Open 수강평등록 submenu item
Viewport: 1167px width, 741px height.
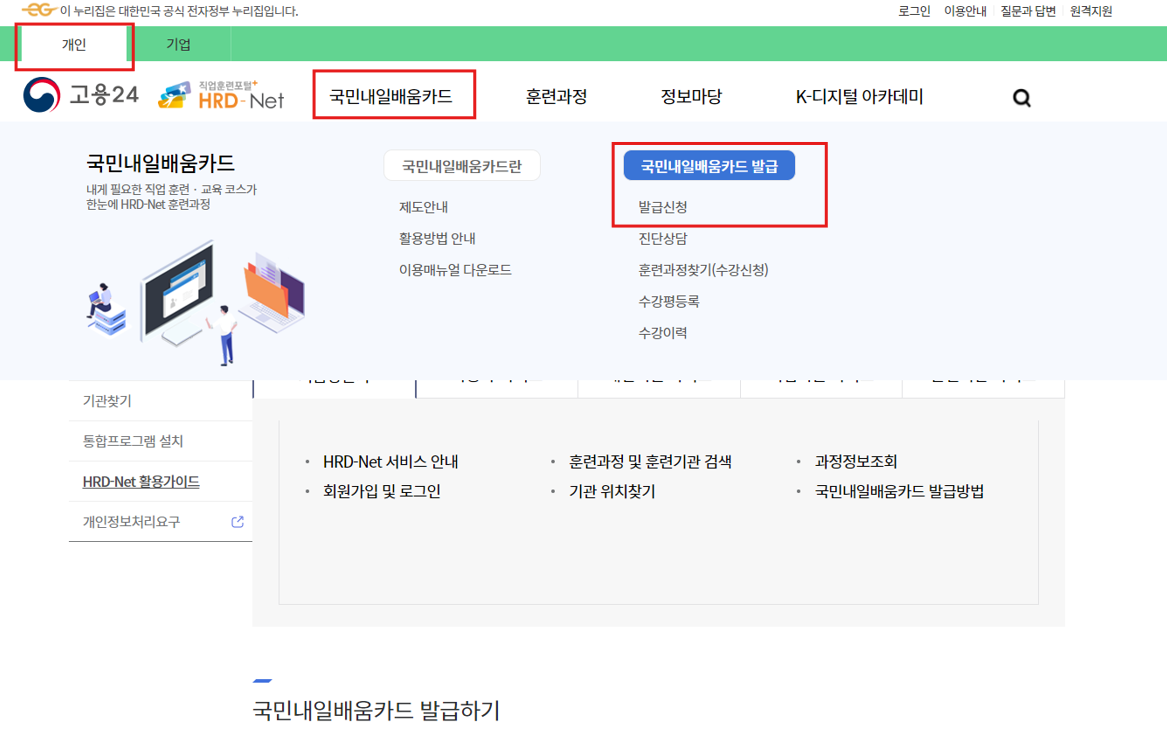click(x=668, y=301)
